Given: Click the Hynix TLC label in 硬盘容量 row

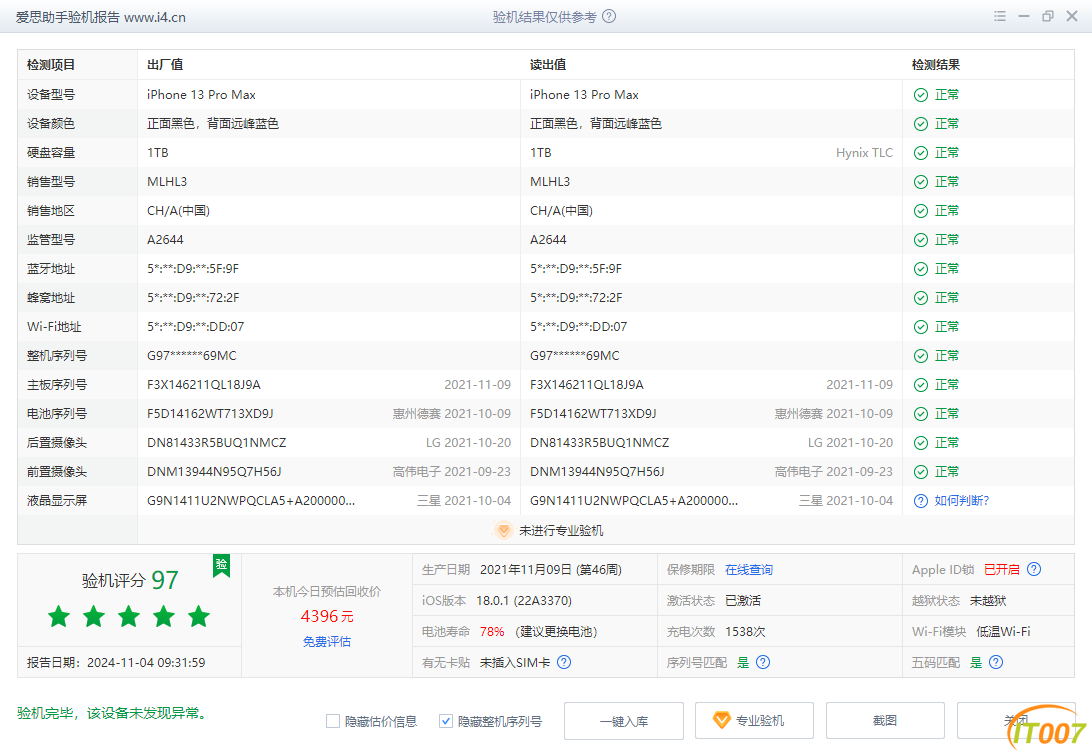Looking at the screenshot, I should 864,152.
